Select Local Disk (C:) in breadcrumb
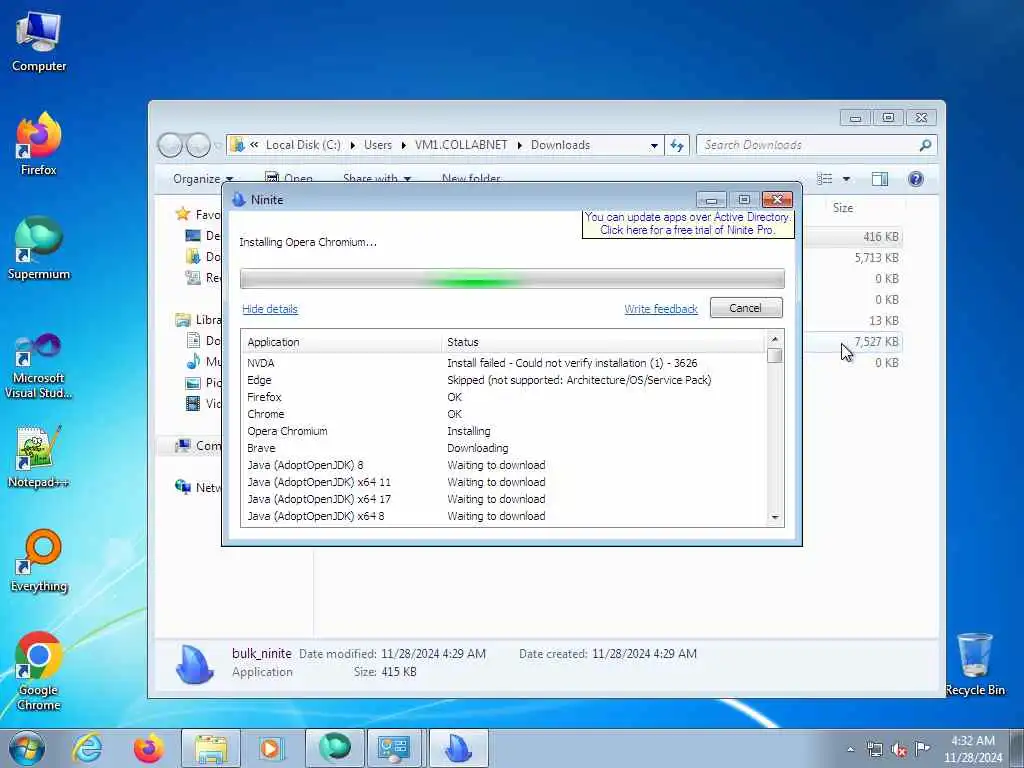This screenshot has width=1024, height=768. coord(303,145)
